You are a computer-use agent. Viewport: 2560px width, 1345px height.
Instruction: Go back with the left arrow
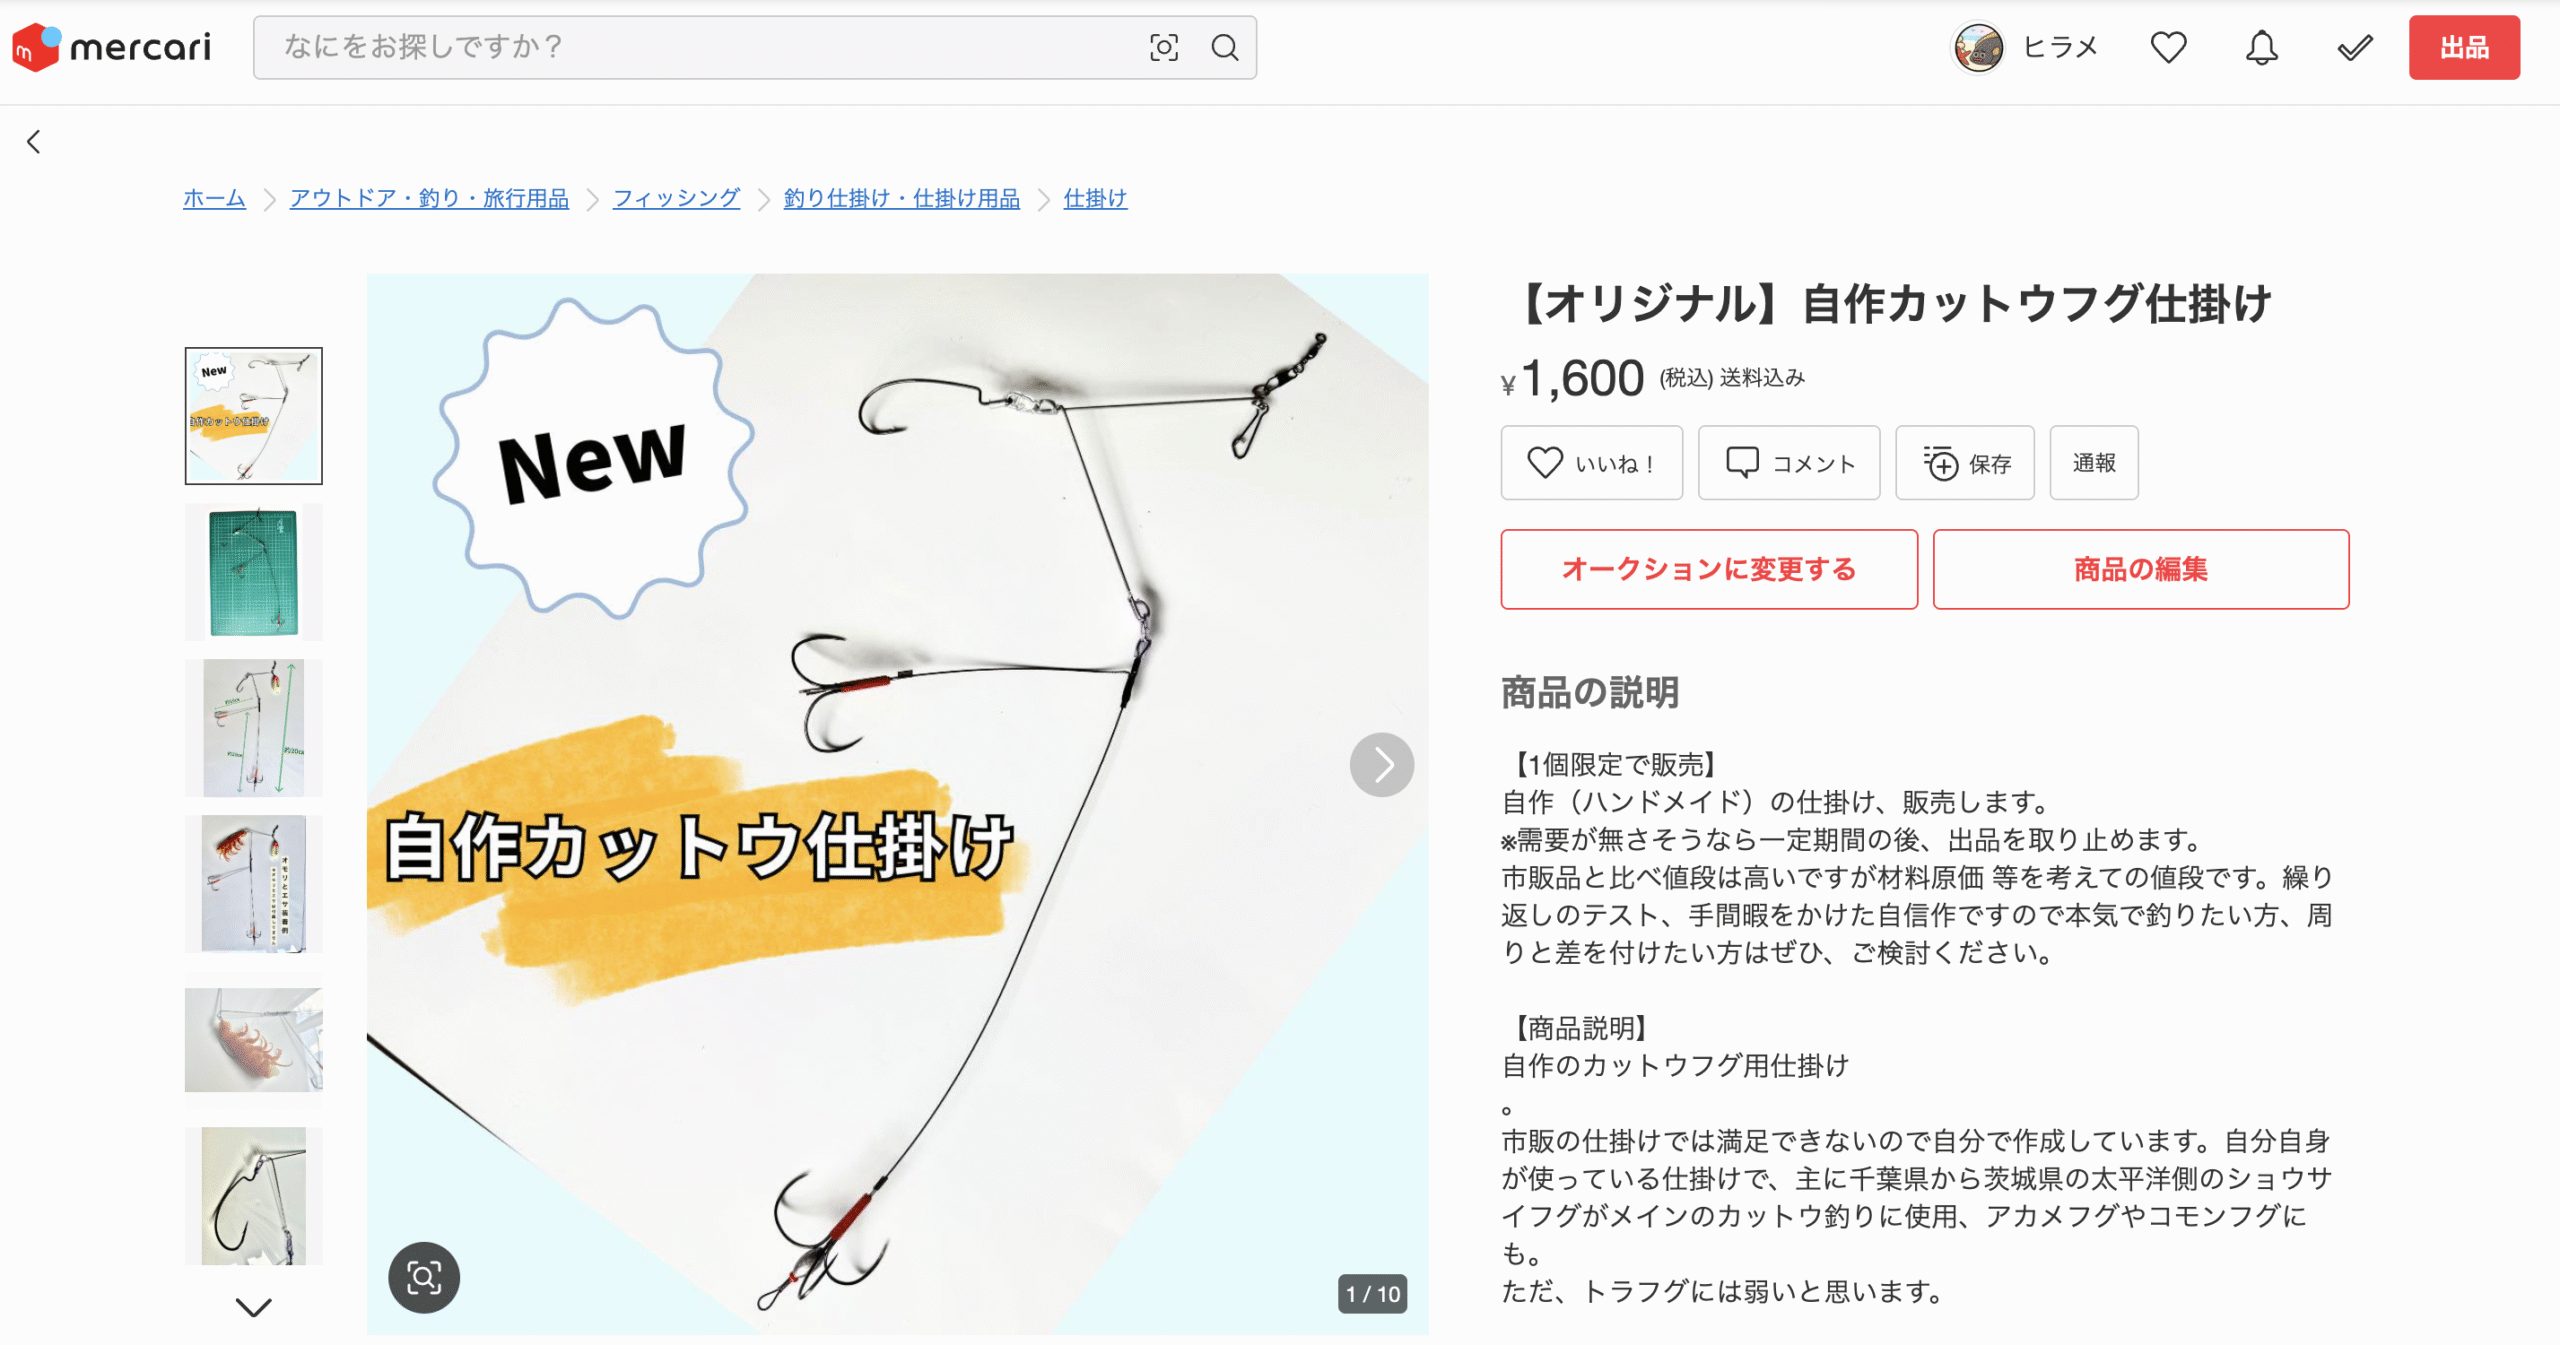coord(34,142)
